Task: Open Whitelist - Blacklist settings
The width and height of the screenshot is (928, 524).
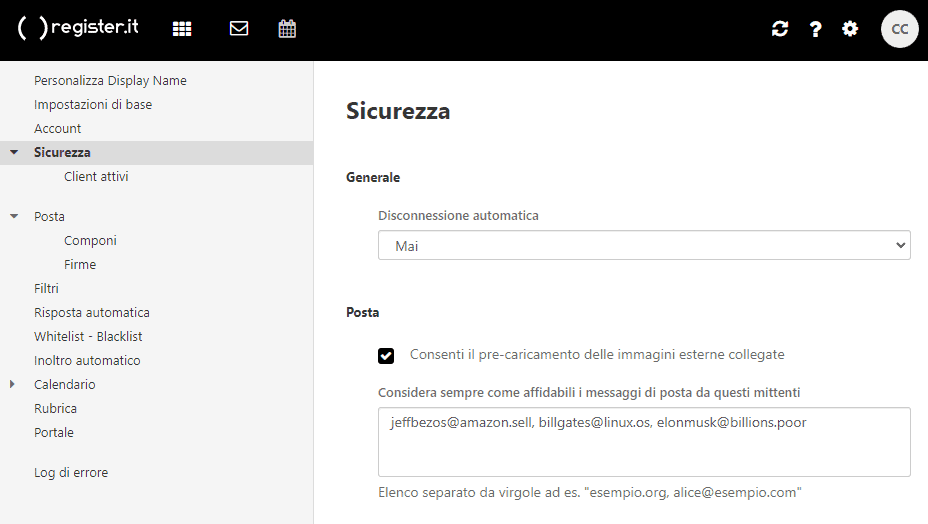Action: pos(88,336)
